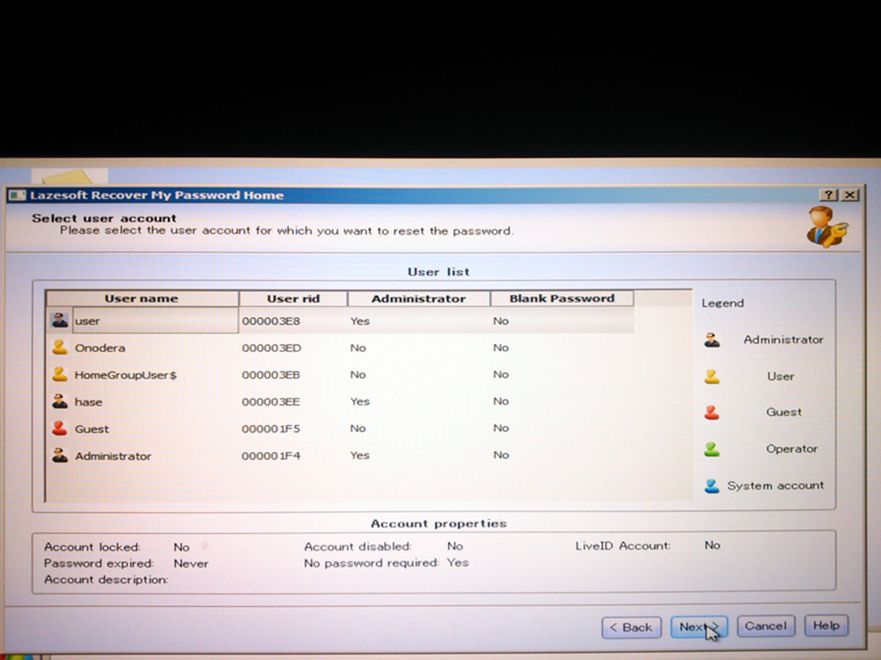Select the 'user' account name
The image size is (881, 660).
click(x=87, y=321)
